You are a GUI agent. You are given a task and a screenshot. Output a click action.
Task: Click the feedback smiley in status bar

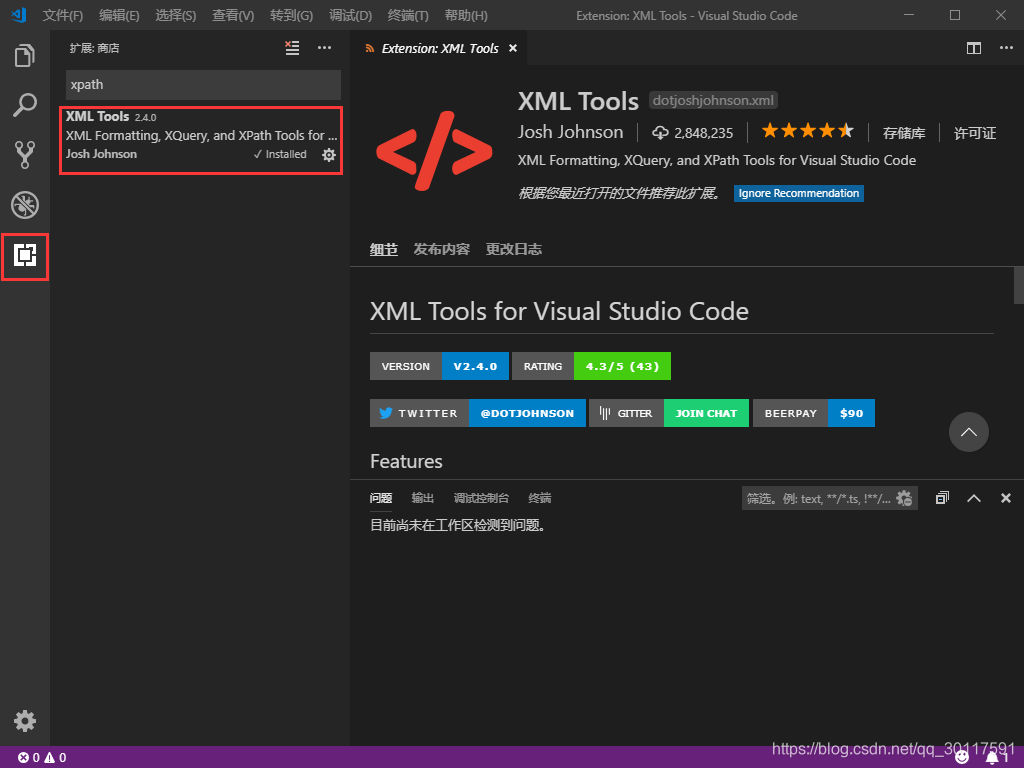tap(962, 758)
